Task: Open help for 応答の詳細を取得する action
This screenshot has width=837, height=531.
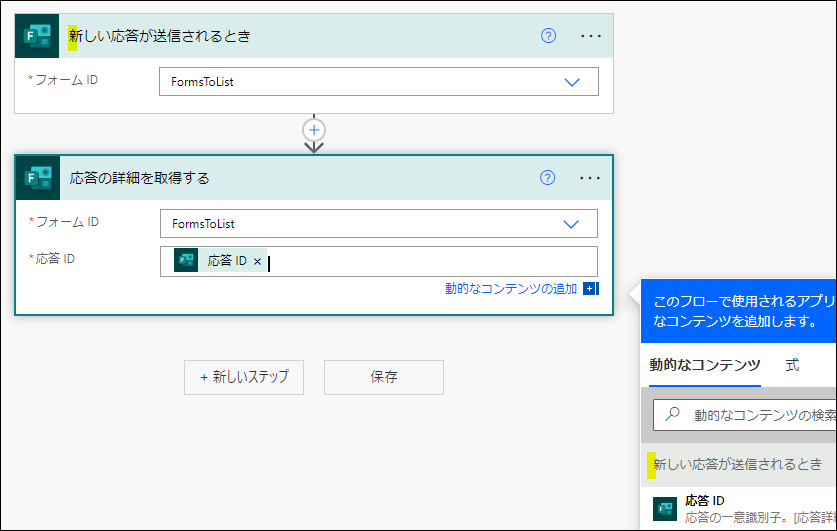Action: click(547, 178)
